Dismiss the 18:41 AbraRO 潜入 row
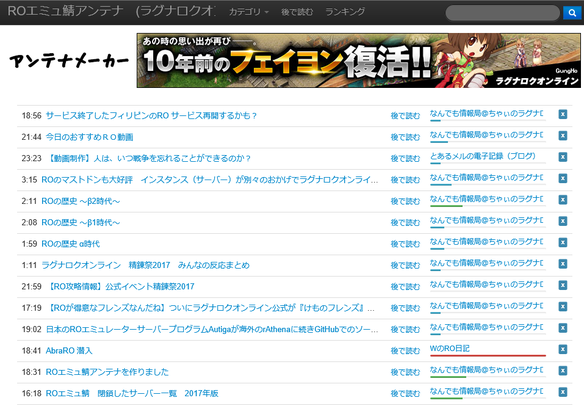 point(563,349)
